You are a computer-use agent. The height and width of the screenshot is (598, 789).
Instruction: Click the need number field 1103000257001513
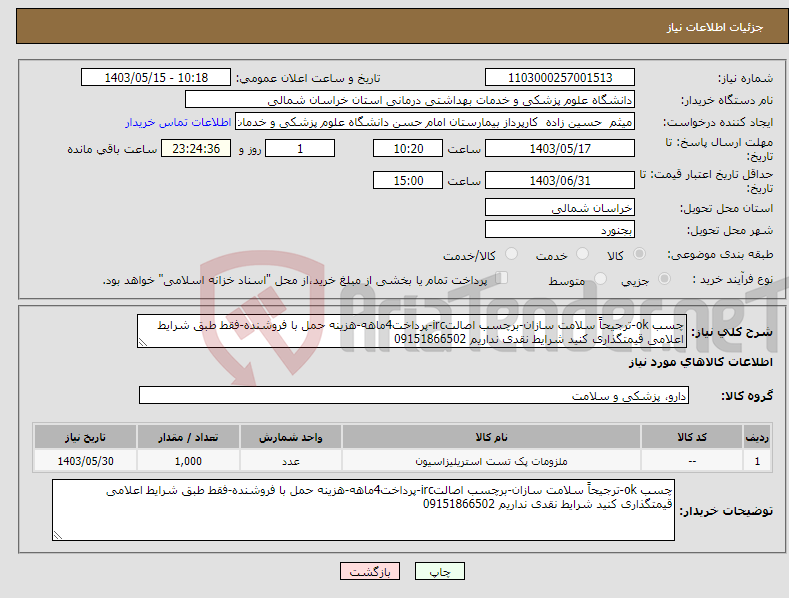click(x=560, y=78)
